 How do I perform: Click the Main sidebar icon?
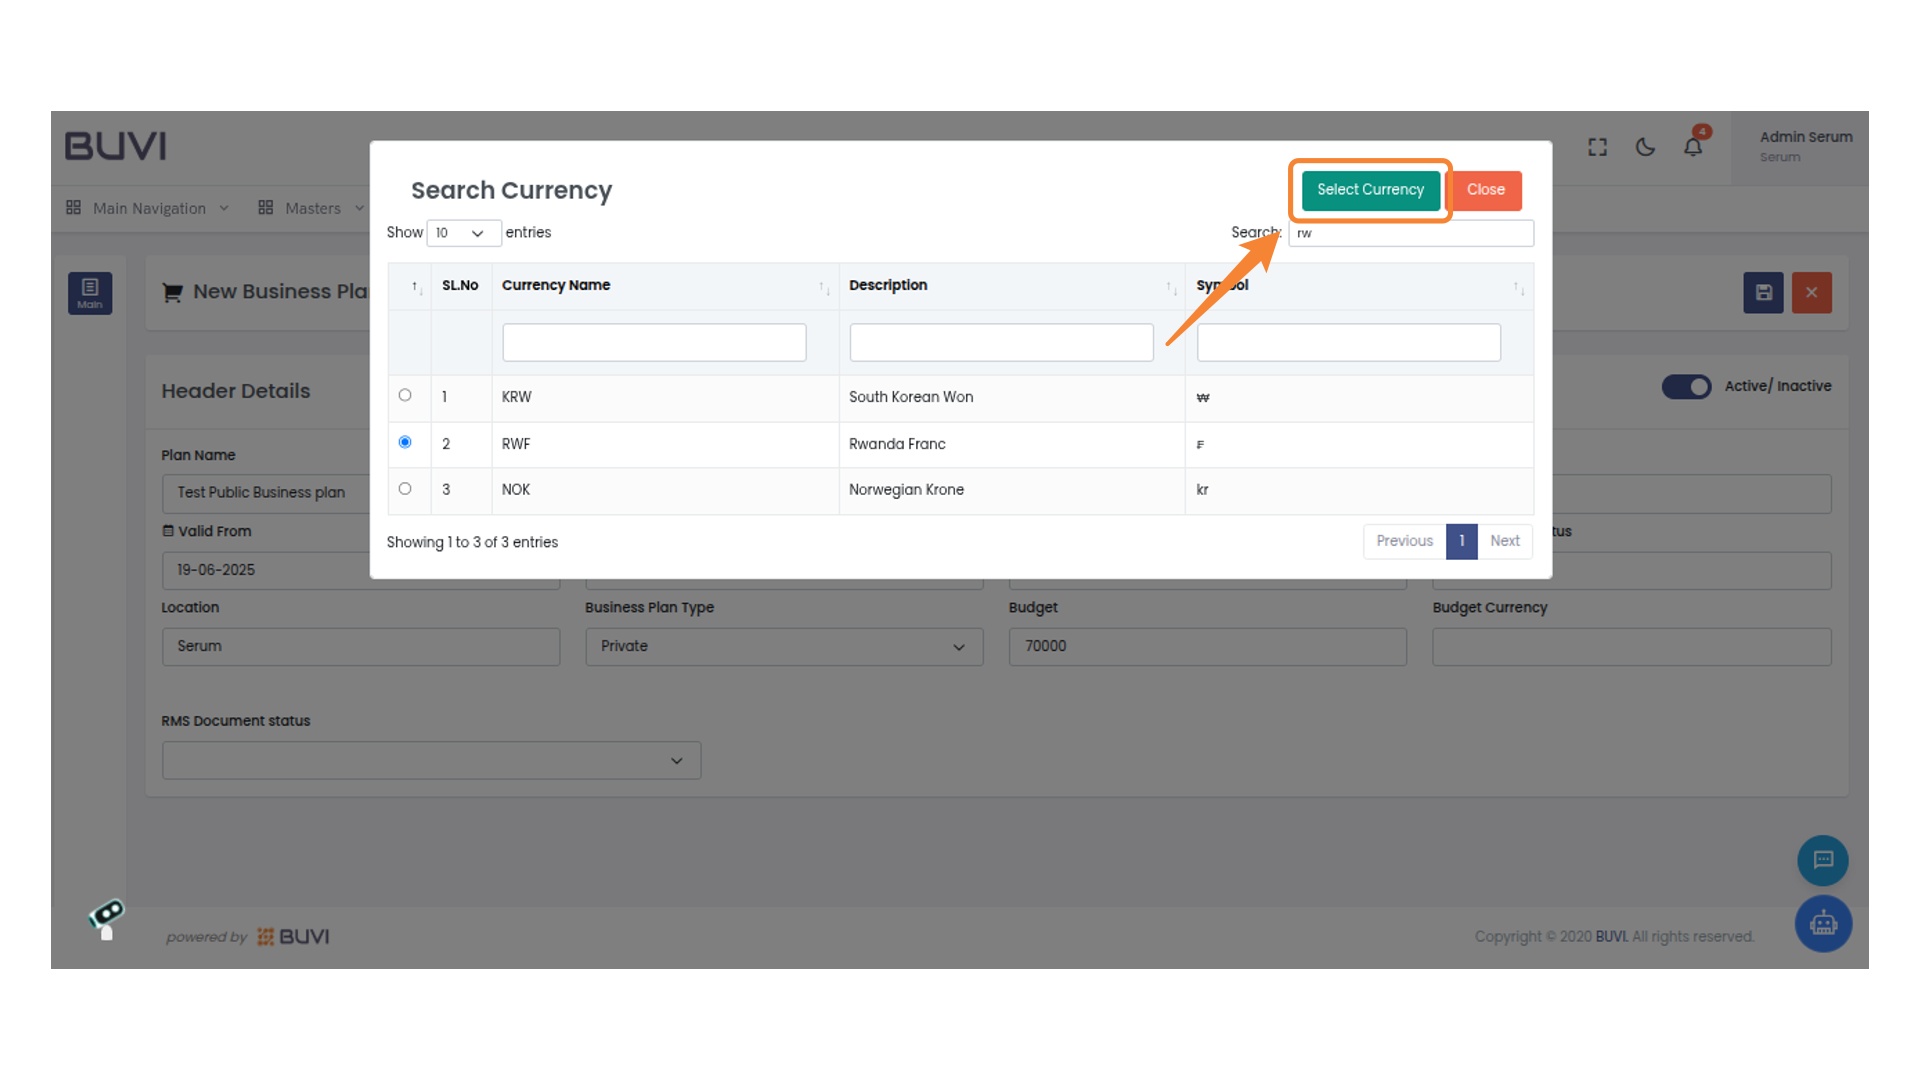[90, 293]
